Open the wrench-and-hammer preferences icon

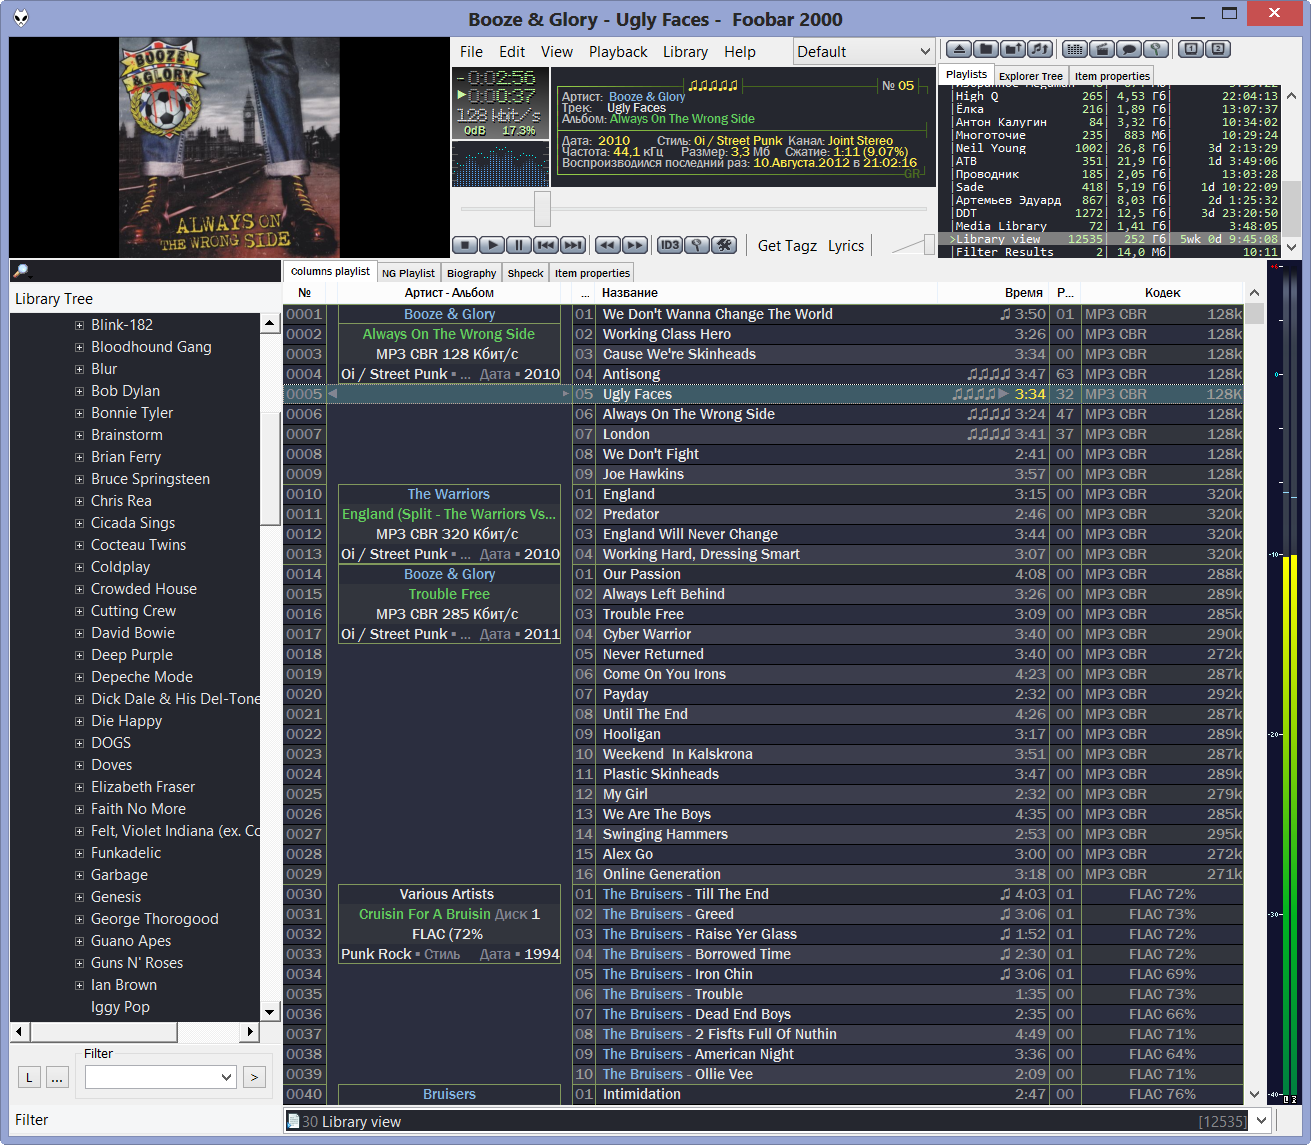[x=724, y=245]
